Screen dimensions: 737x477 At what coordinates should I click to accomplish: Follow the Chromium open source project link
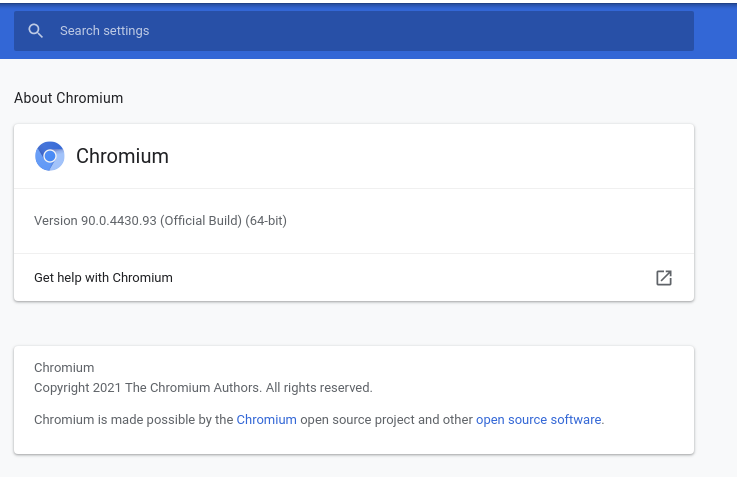[266, 420]
